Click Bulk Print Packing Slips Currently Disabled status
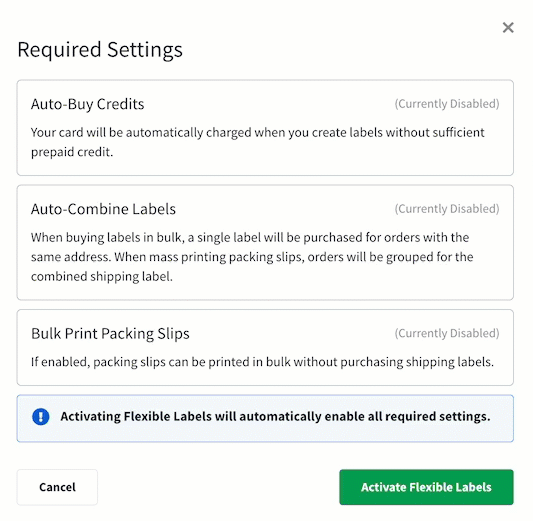 (x=447, y=333)
